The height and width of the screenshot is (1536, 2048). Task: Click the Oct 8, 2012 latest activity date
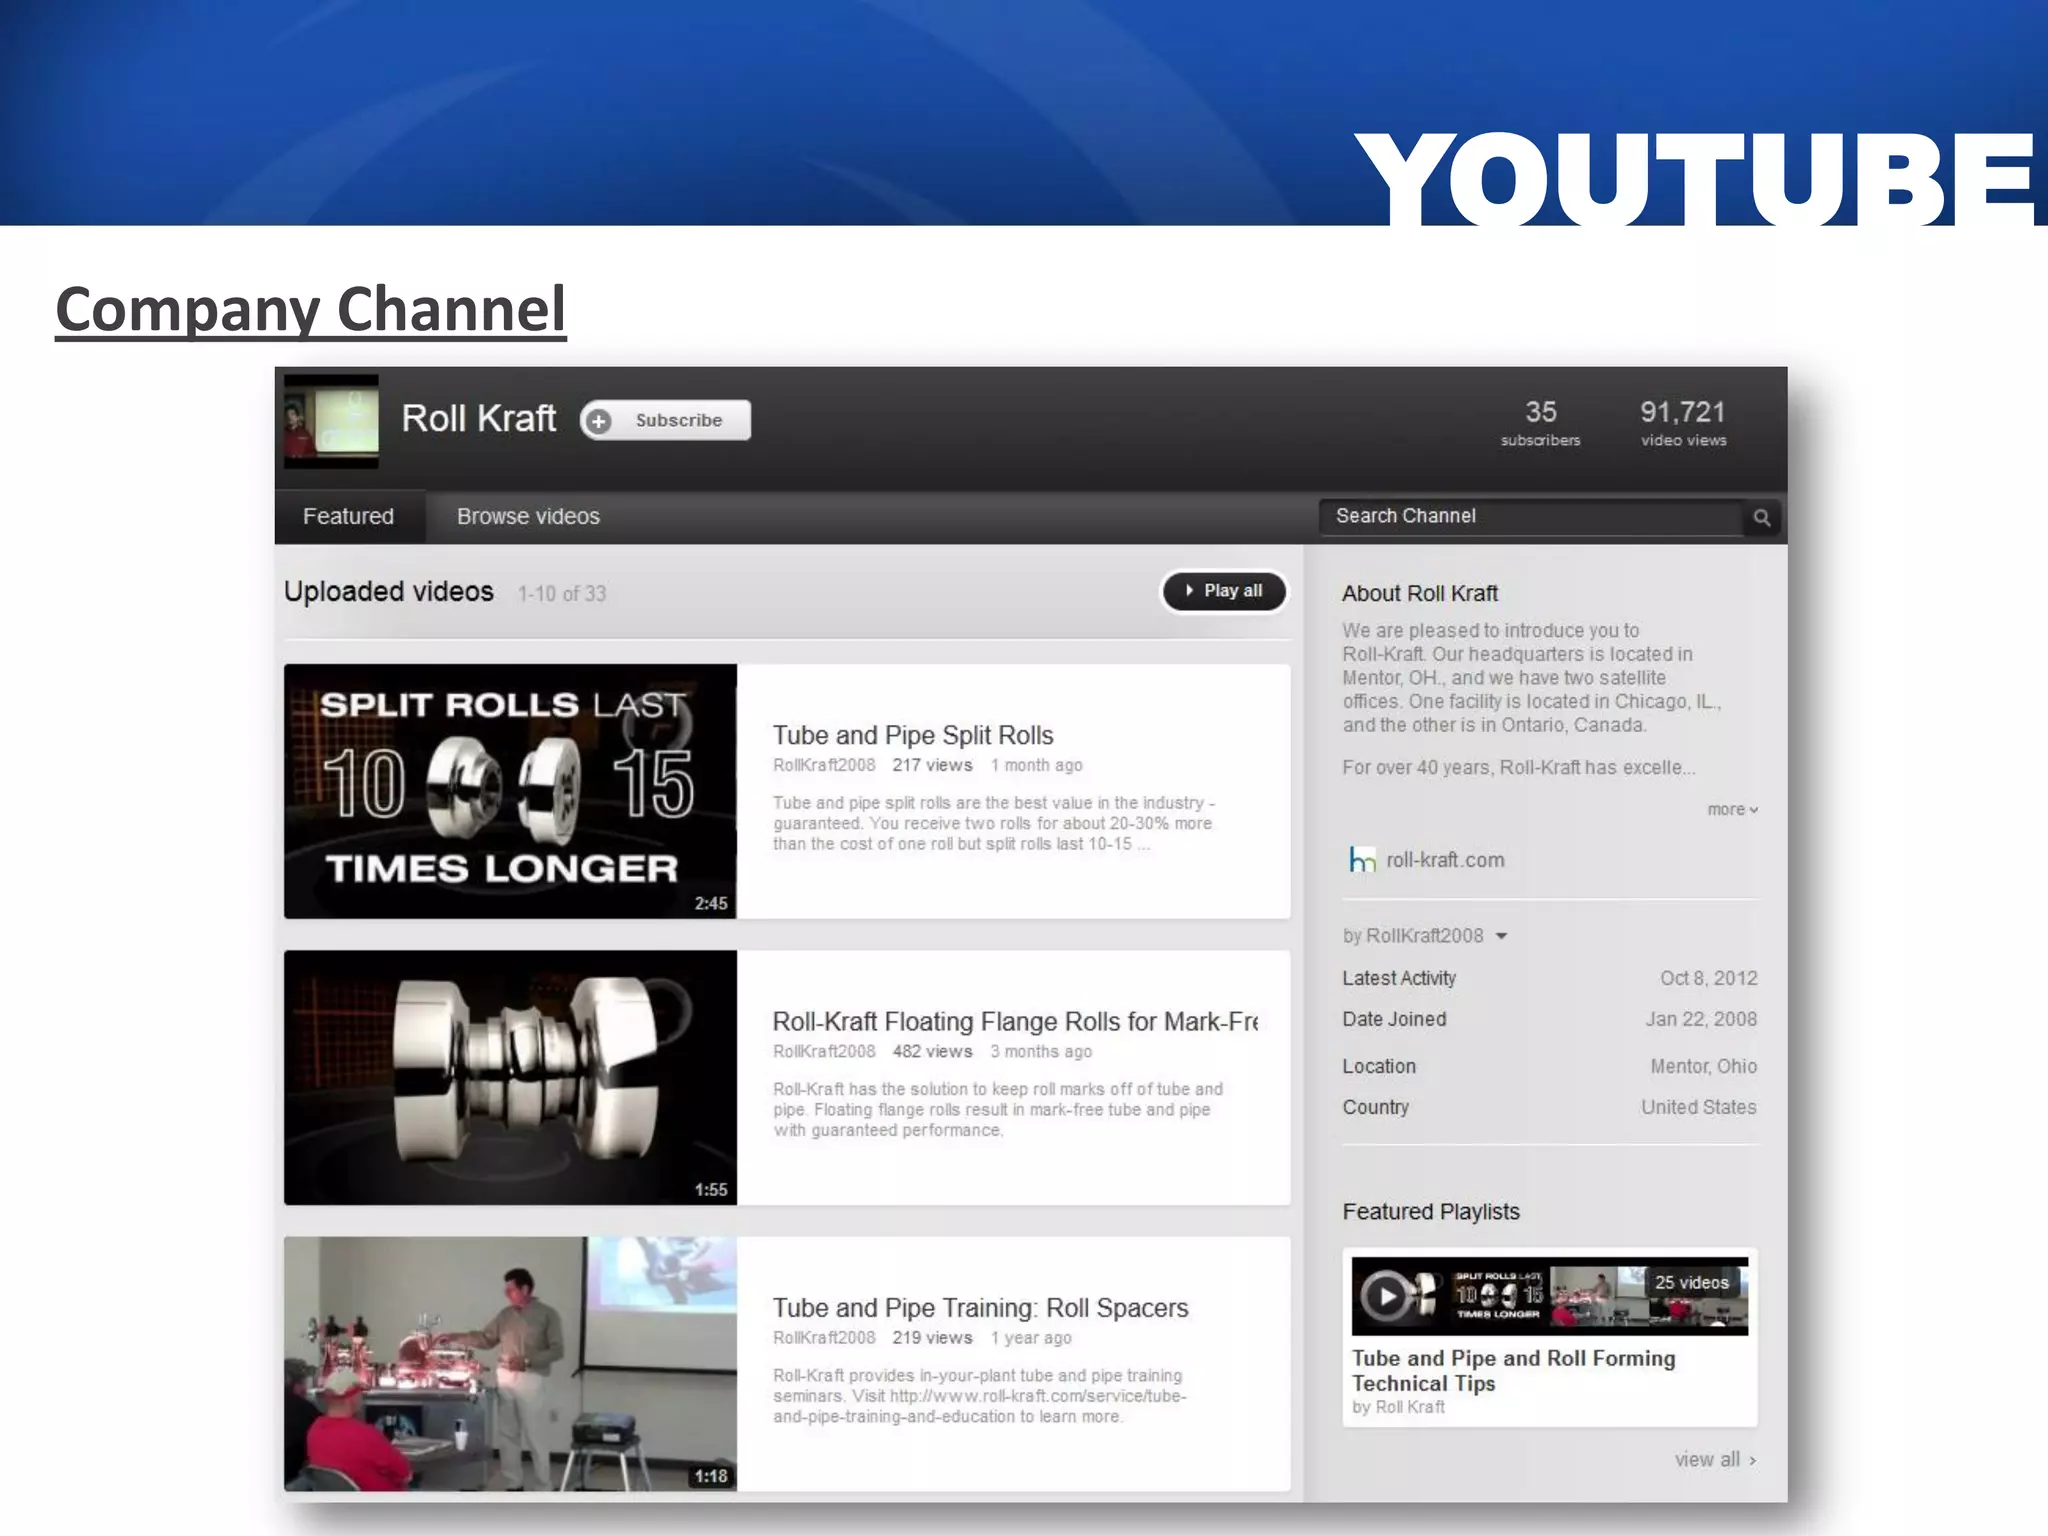pos(1708,978)
